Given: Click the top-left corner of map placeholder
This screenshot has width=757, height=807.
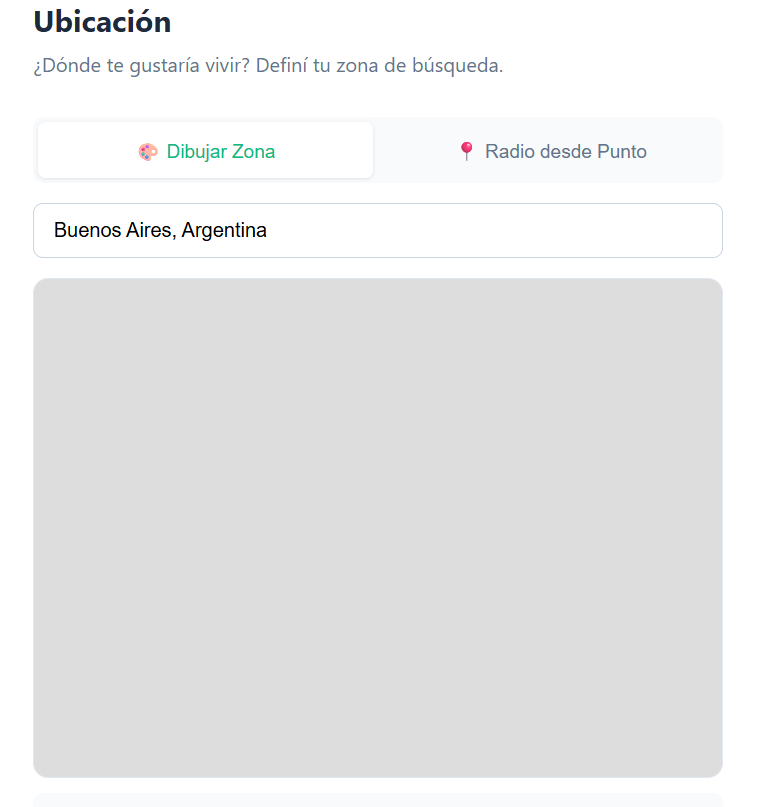Looking at the screenshot, I should pos(44,289).
